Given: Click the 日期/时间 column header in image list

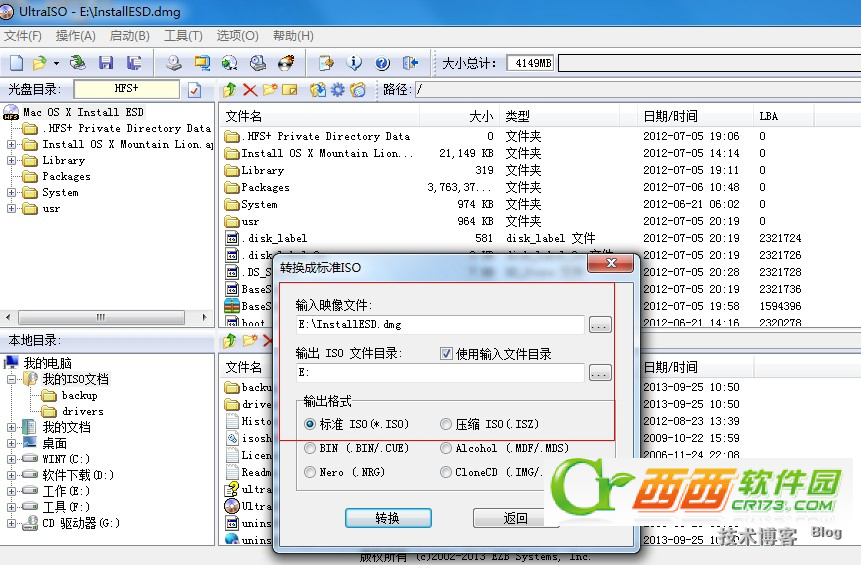Looking at the screenshot, I should click(670, 116).
